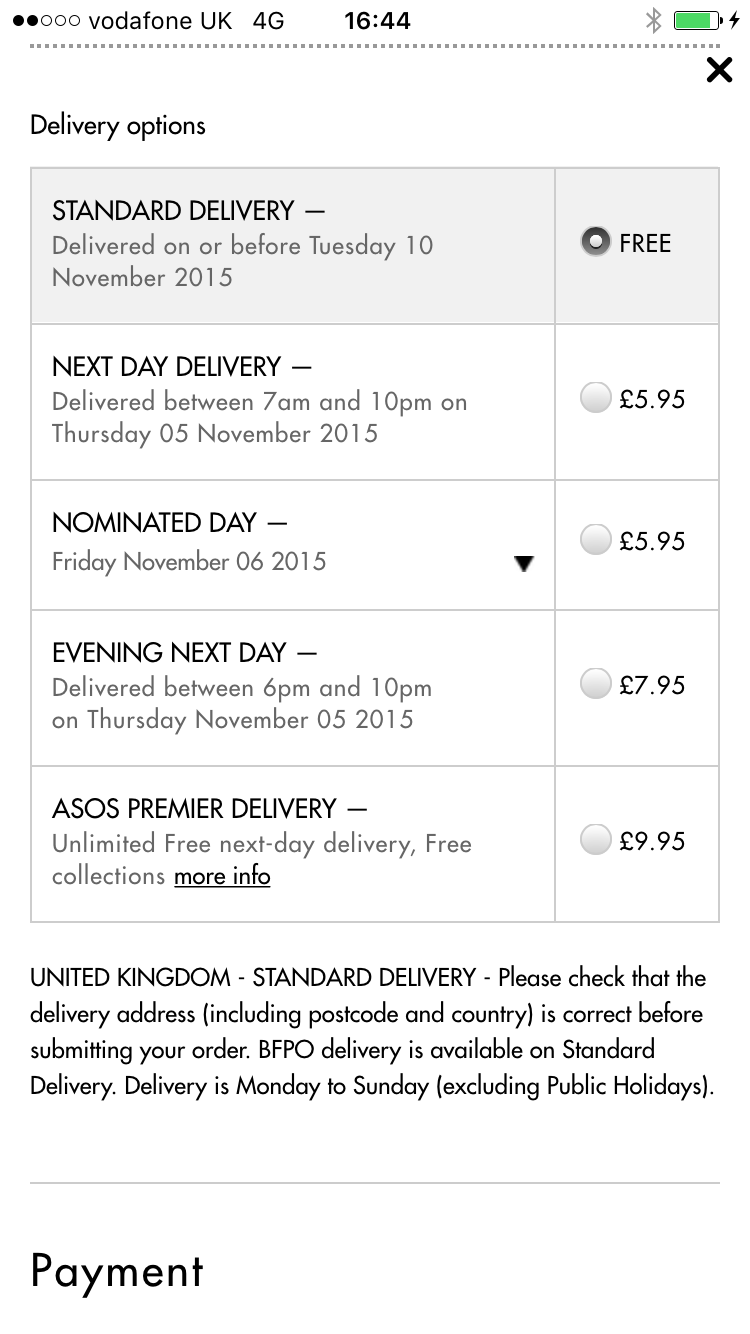
Task: Pick Evening Next Day £7.95 radio button
Action: click(596, 685)
